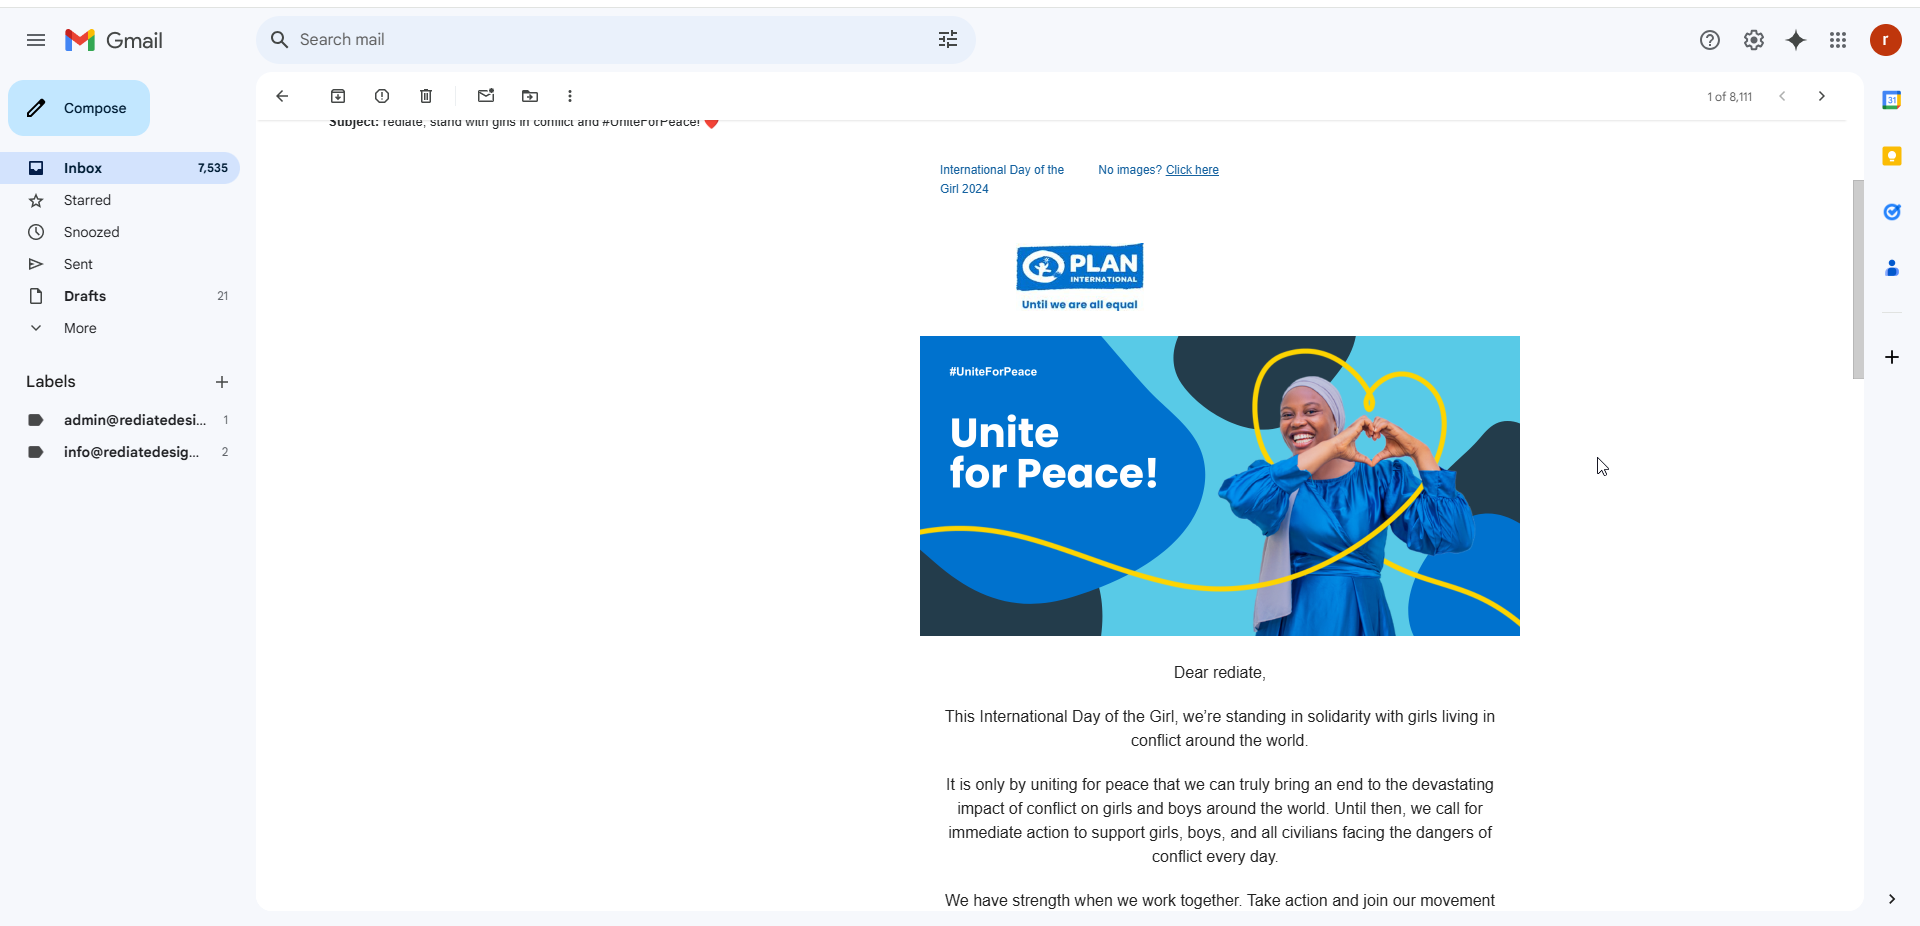
Task: Expand More in the sidebar
Action: coord(80,328)
